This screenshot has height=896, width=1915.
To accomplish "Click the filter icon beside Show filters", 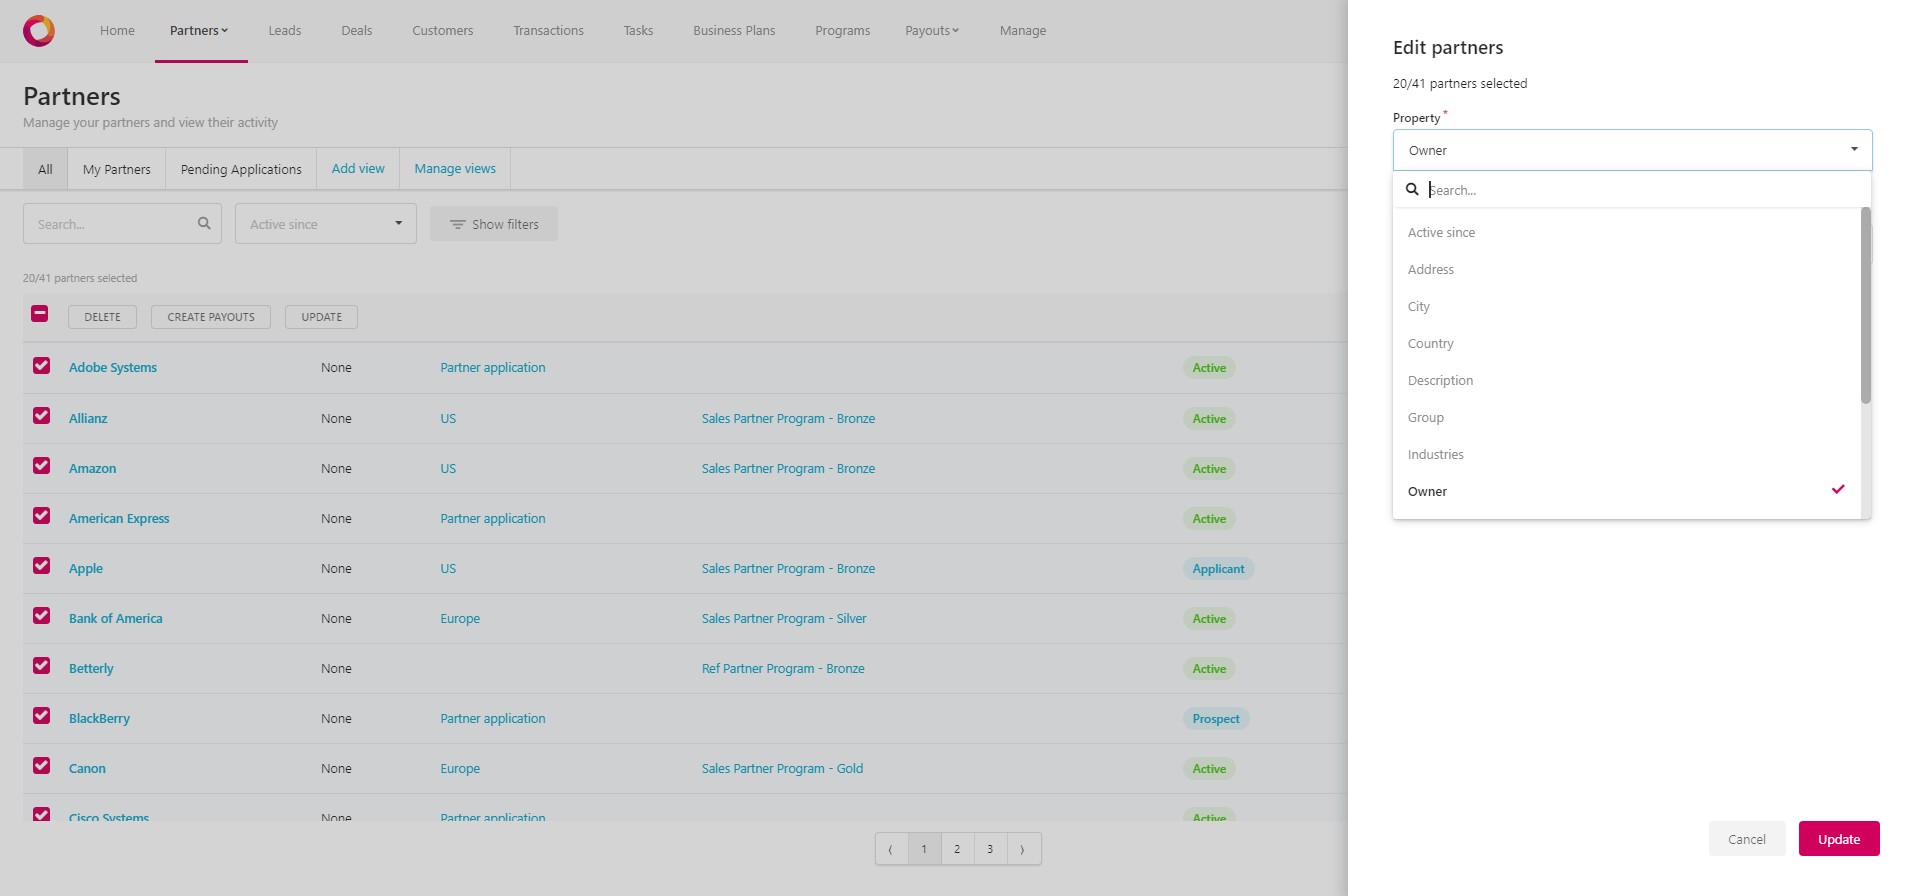I will (457, 224).
